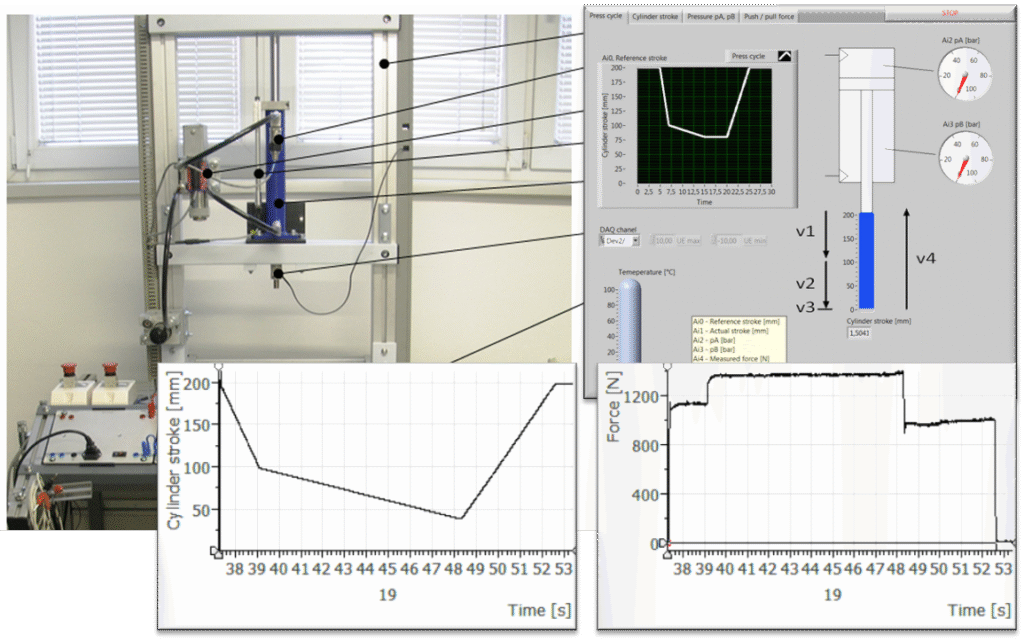The width and height of the screenshot is (1024, 641).
Task: Open the DAQ channel Dev2 dropdown
Action: point(634,241)
